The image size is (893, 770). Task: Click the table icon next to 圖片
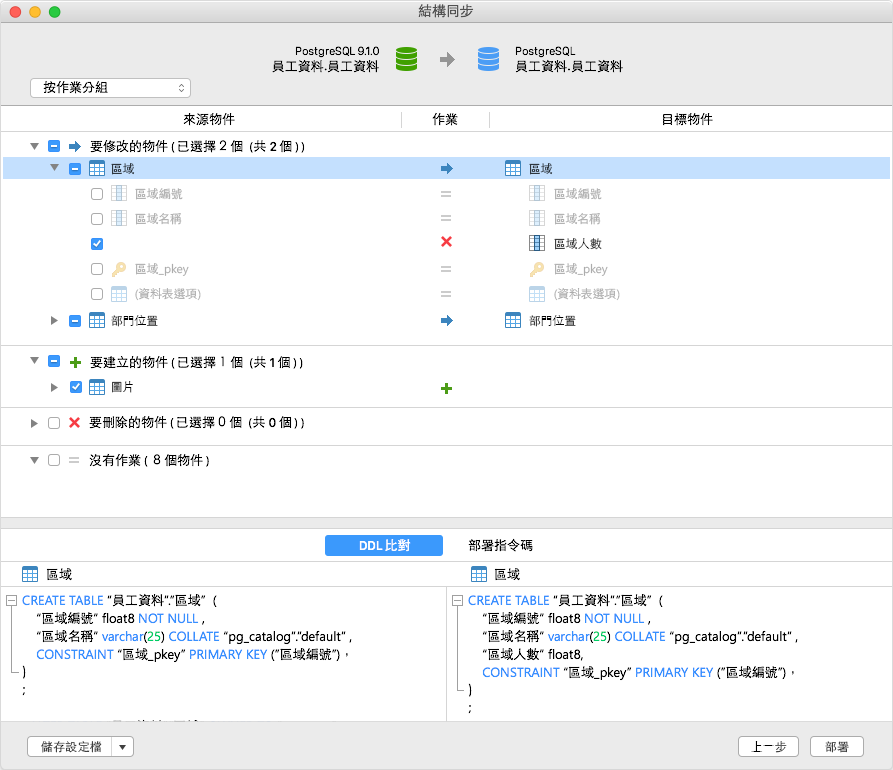click(x=96, y=387)
